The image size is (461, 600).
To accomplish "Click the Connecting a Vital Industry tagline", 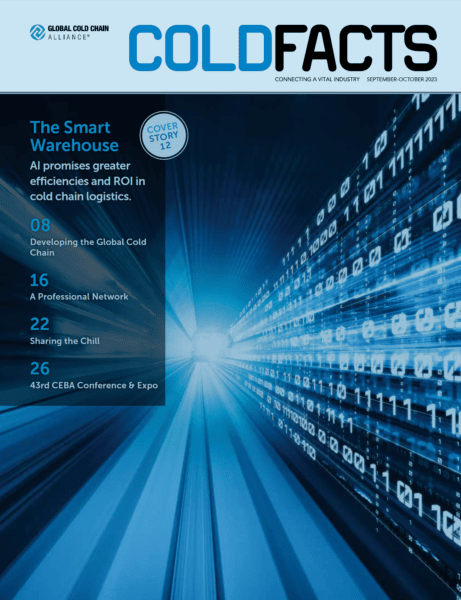I will click(317, 79).
